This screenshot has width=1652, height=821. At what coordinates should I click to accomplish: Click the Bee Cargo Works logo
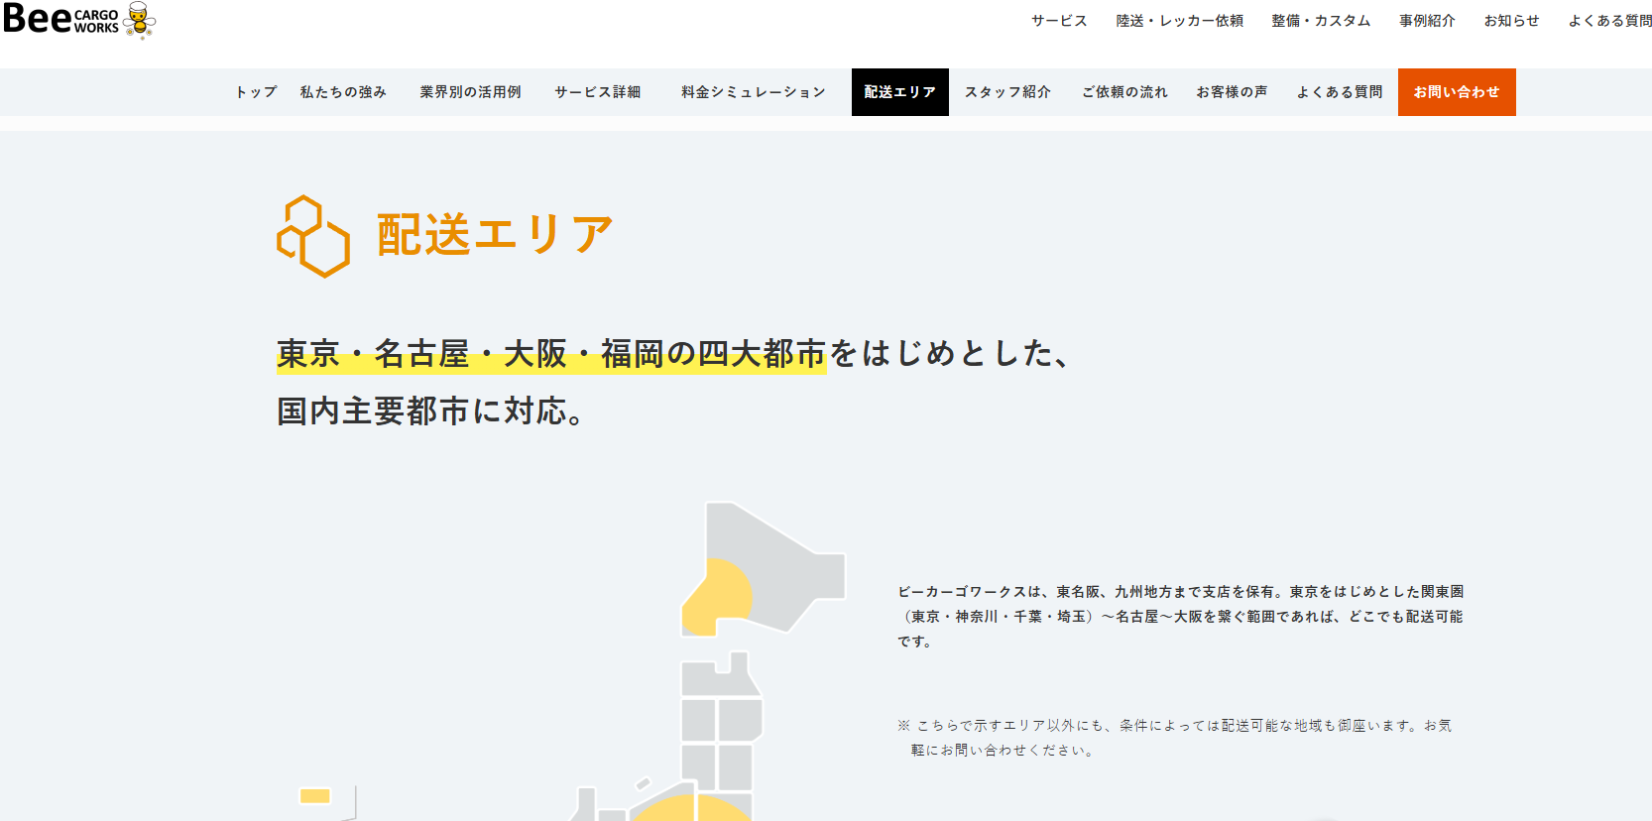coord(78,20)
